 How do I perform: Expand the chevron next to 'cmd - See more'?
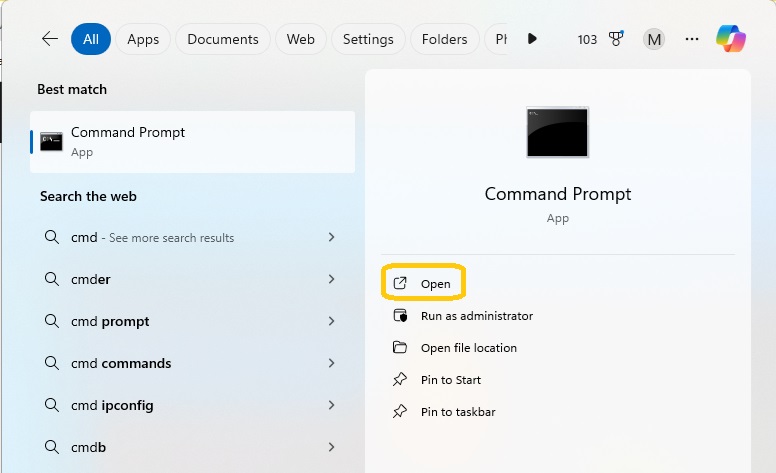(332, 237)
